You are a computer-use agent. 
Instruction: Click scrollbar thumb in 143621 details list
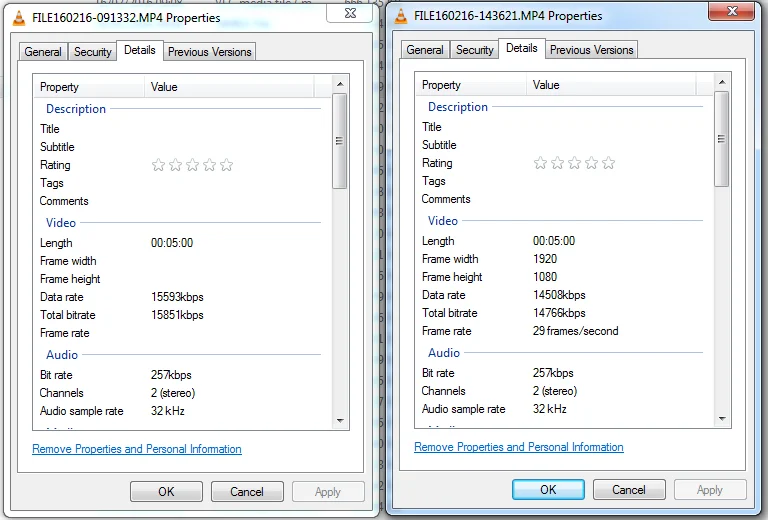721,139
